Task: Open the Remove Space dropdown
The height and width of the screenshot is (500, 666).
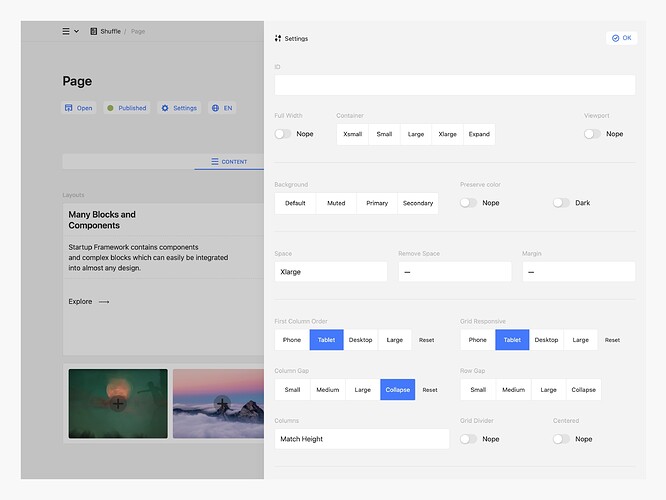Action: pyautogui.click(x=455, y=272)
